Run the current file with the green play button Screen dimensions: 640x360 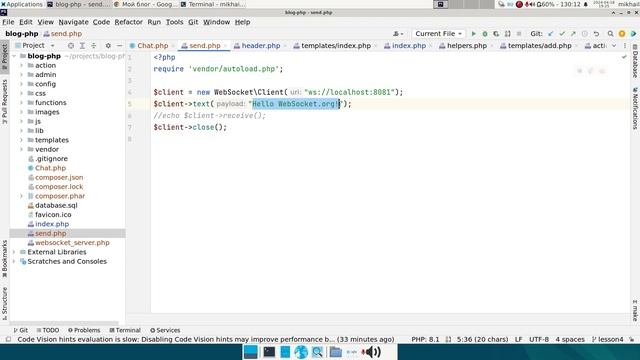473,34
